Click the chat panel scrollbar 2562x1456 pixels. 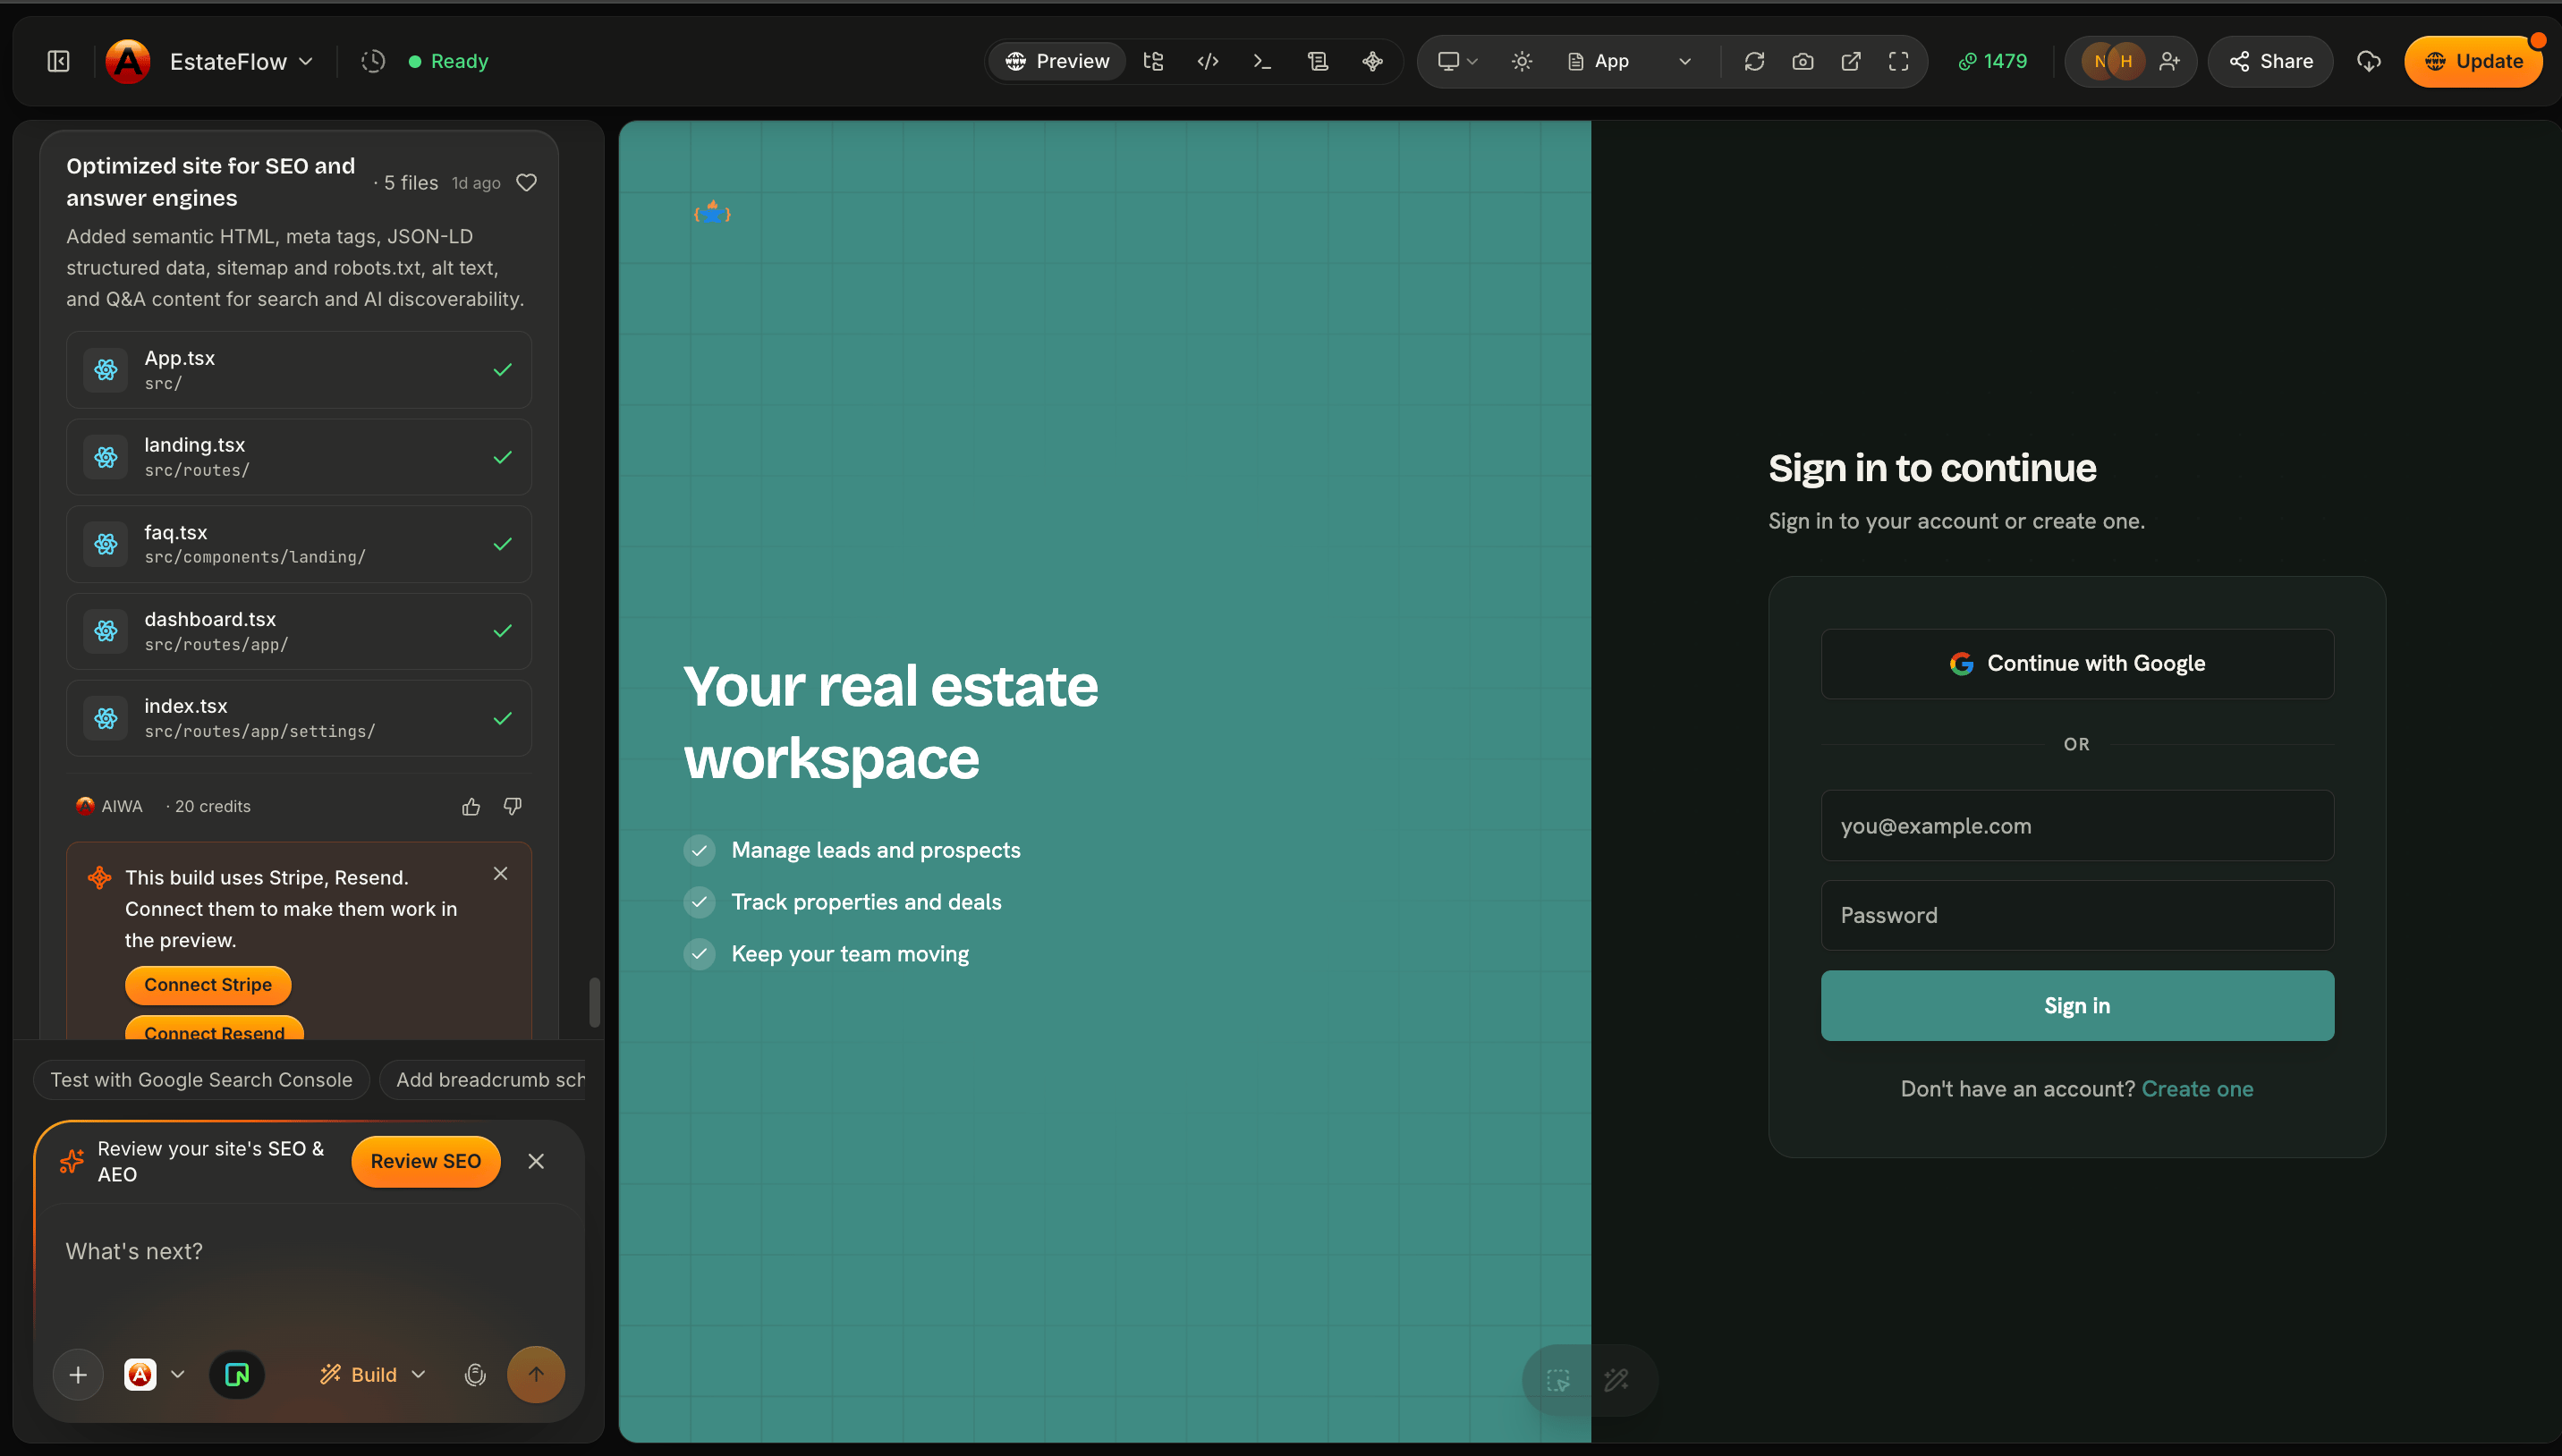click(x=595, y=1002)
